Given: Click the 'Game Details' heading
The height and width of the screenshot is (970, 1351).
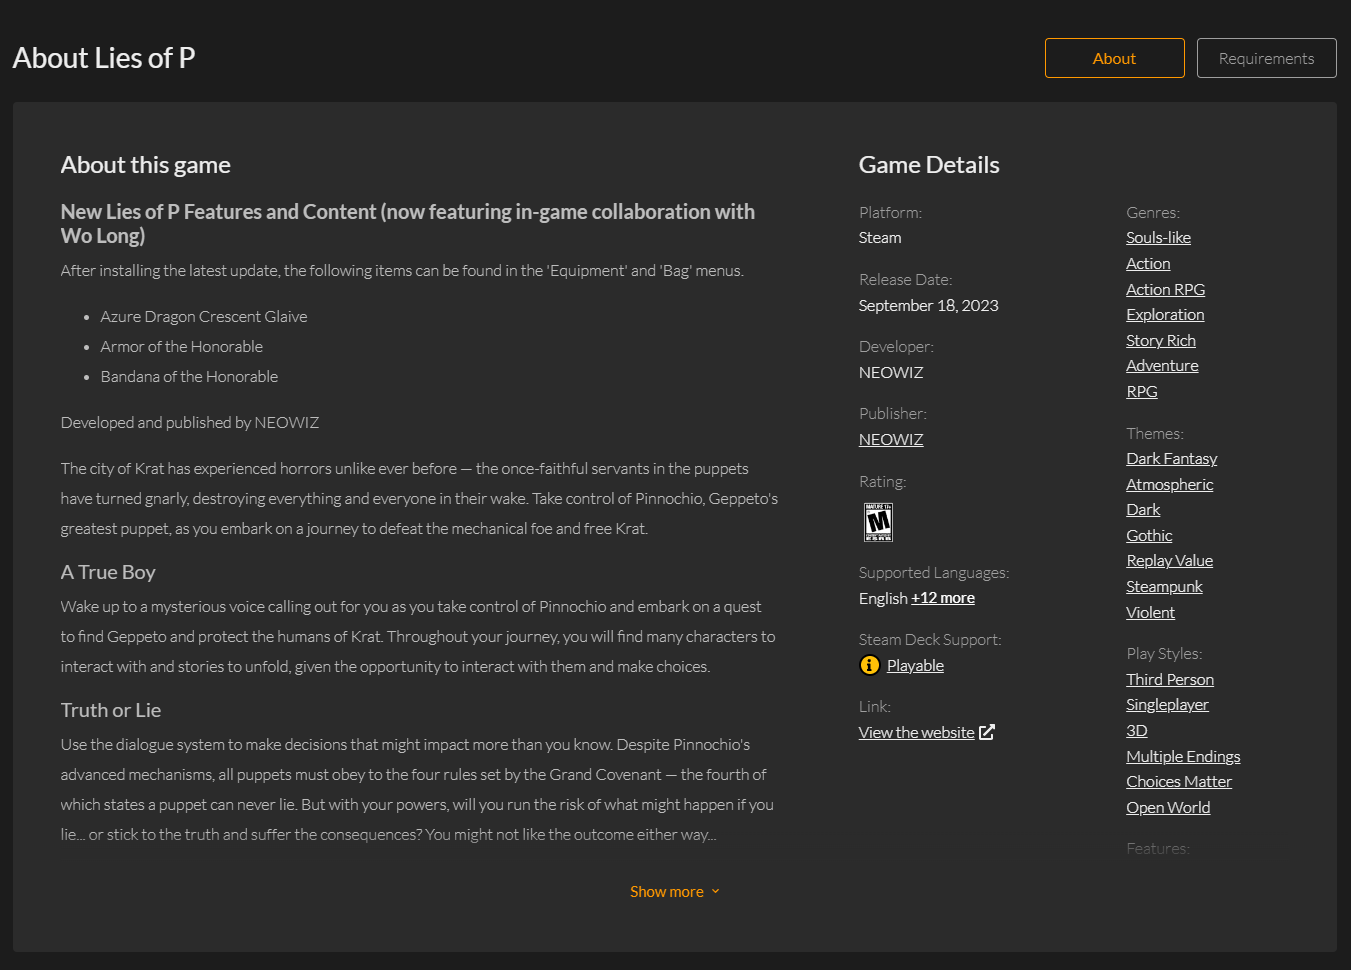Looking at the screenshot, I should coord(929,165).
